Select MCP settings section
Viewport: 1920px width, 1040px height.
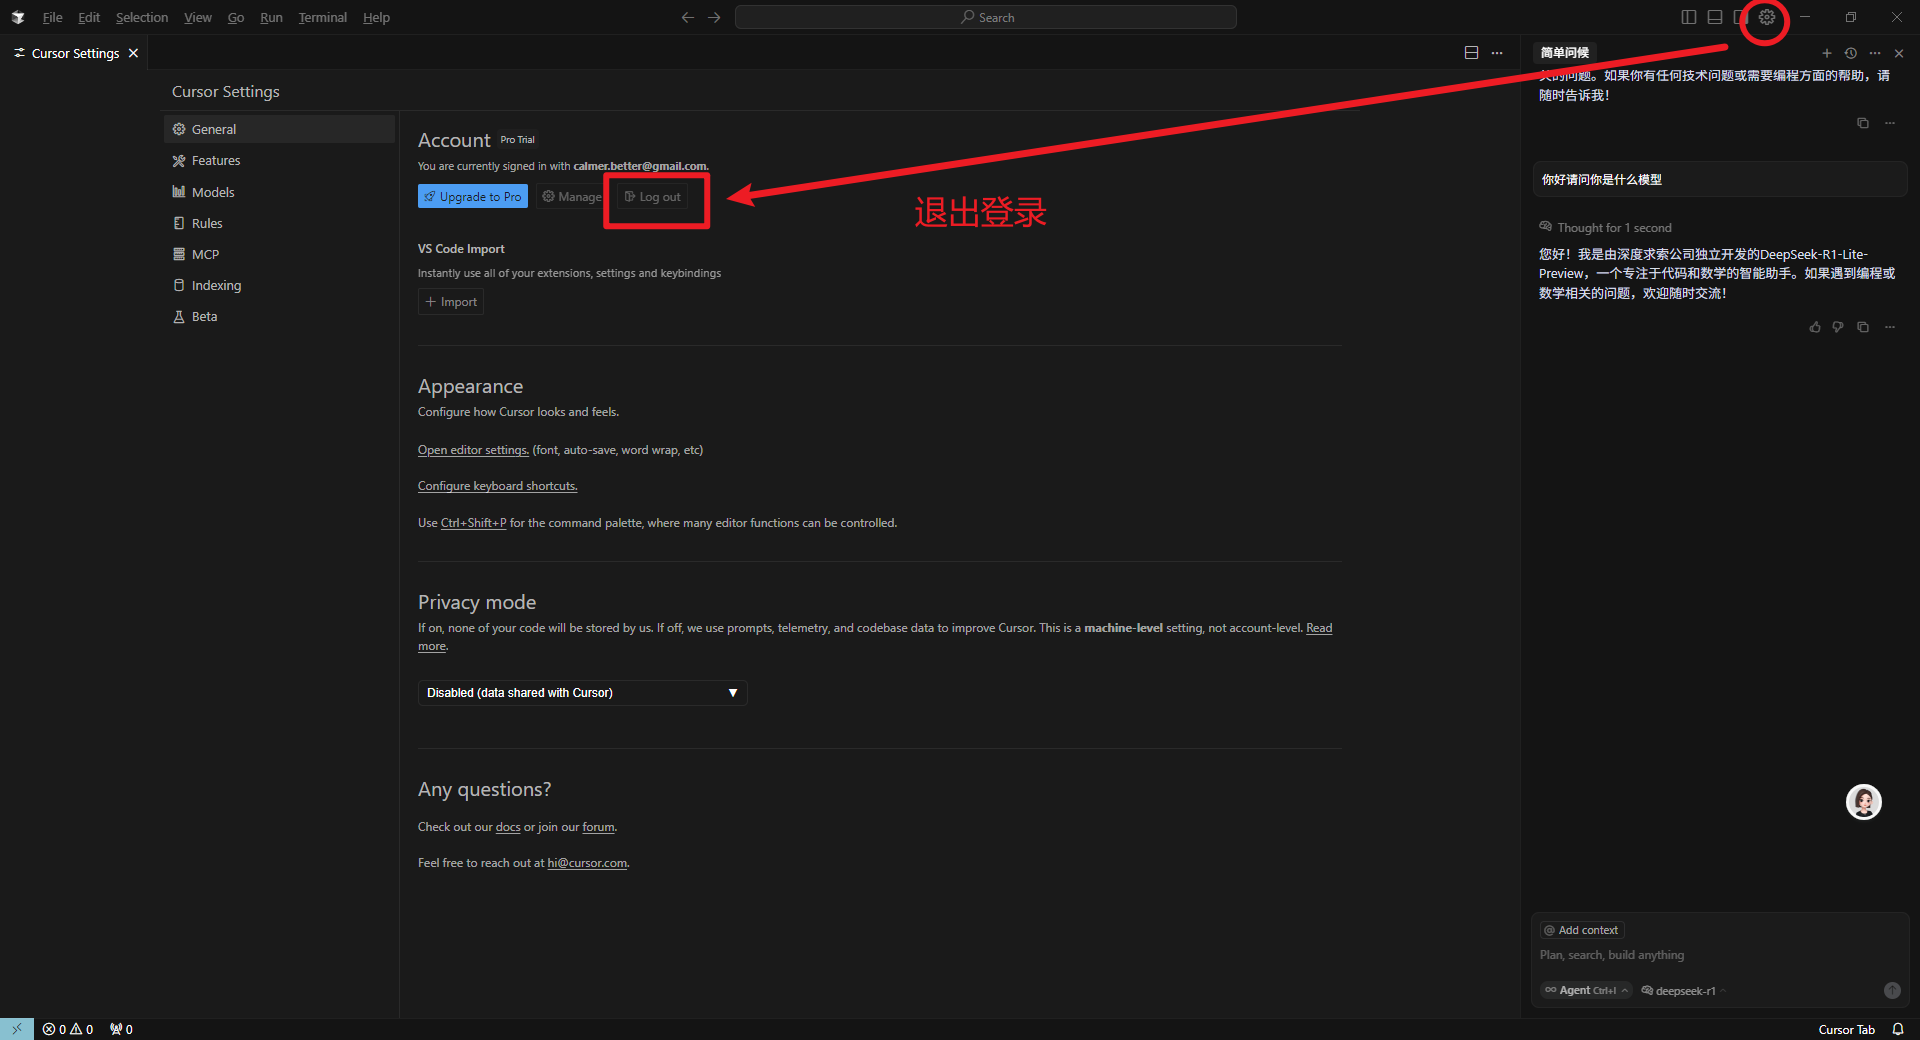[279, 254]
